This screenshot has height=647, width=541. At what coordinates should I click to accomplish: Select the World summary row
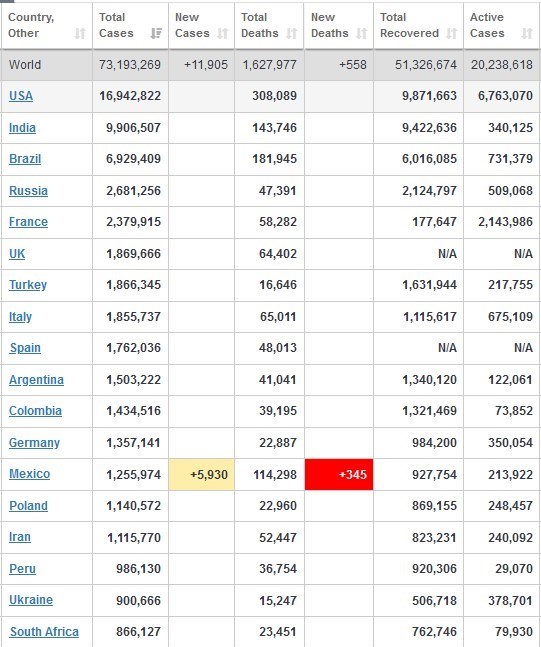click(x=270, y=65)
